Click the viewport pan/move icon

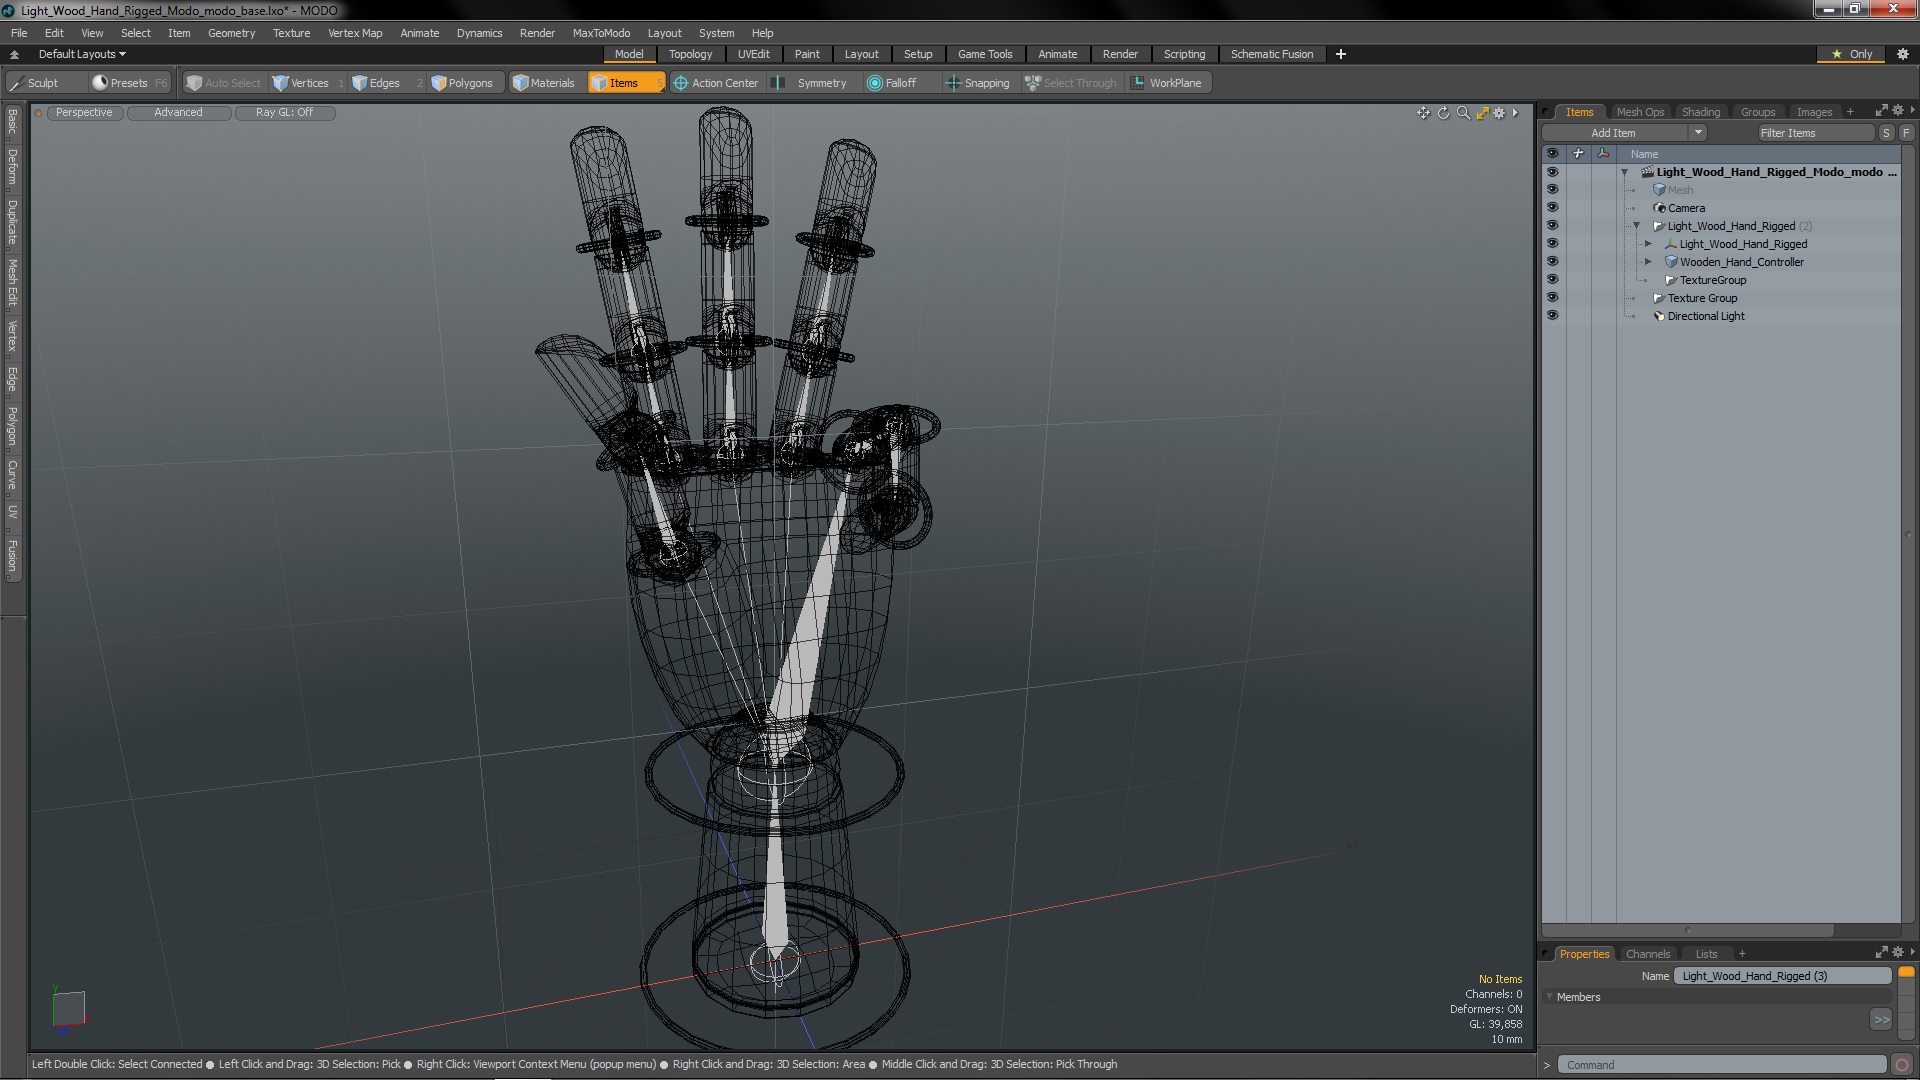pos(1423,113)
